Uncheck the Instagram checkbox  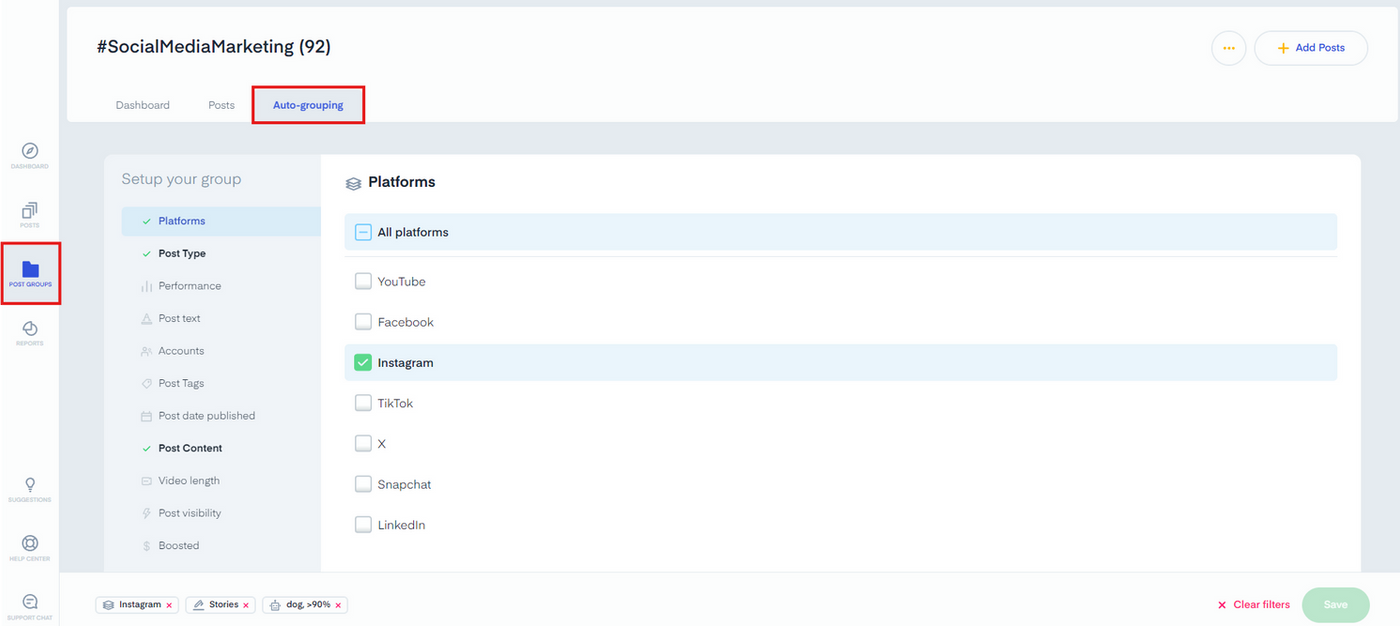click(x=363, y=362)
